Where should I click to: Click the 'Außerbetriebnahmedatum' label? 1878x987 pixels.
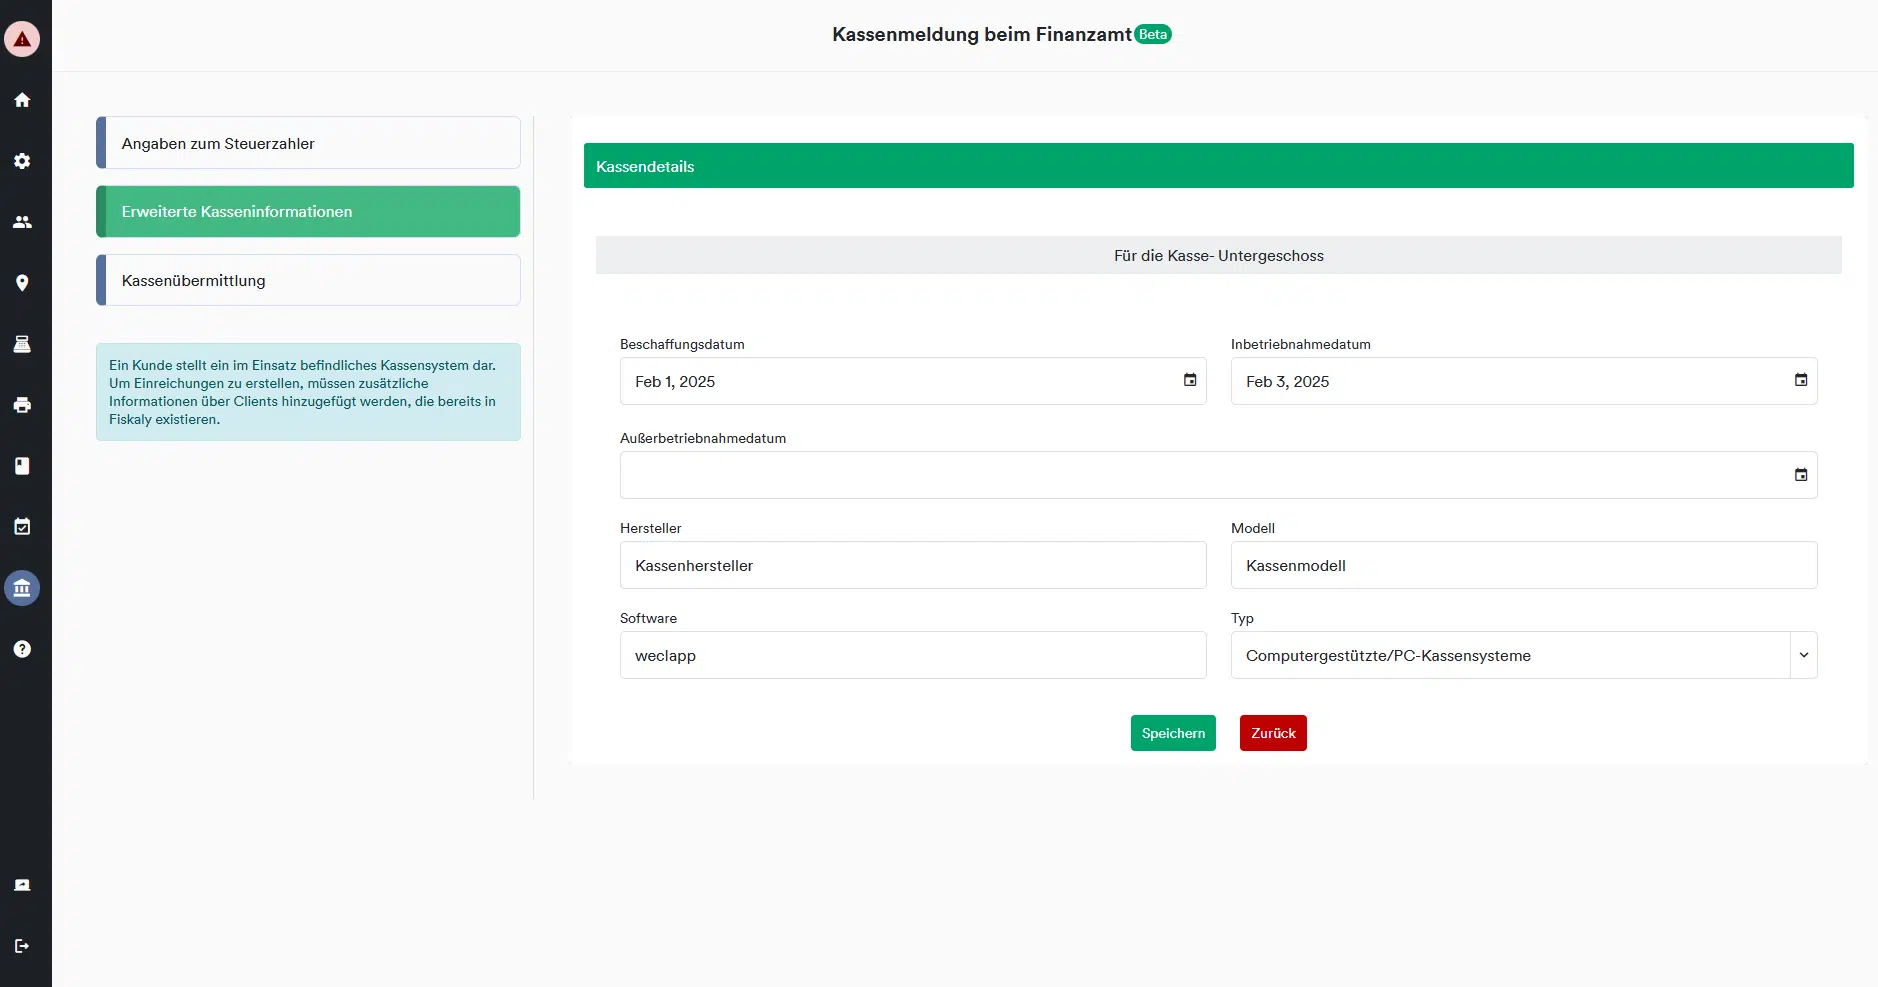point(703,438)
